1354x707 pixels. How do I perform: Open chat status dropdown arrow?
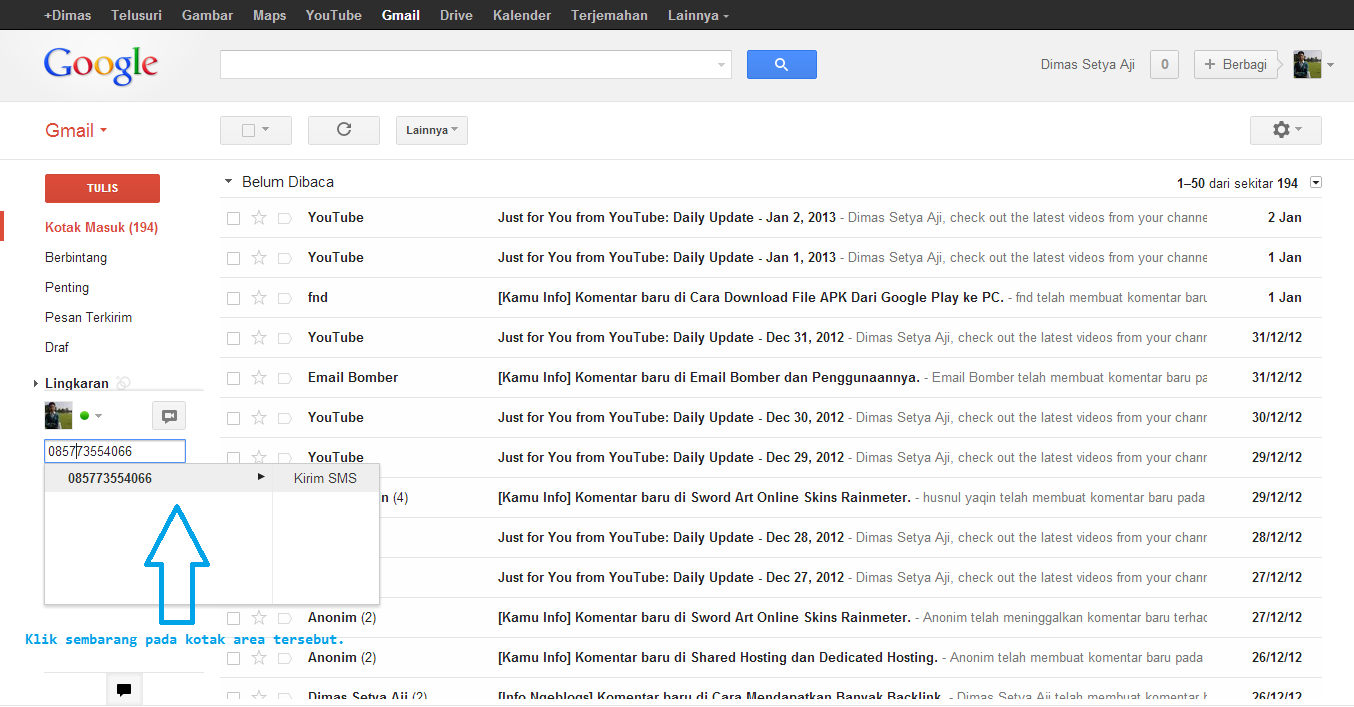coord(98,416)
